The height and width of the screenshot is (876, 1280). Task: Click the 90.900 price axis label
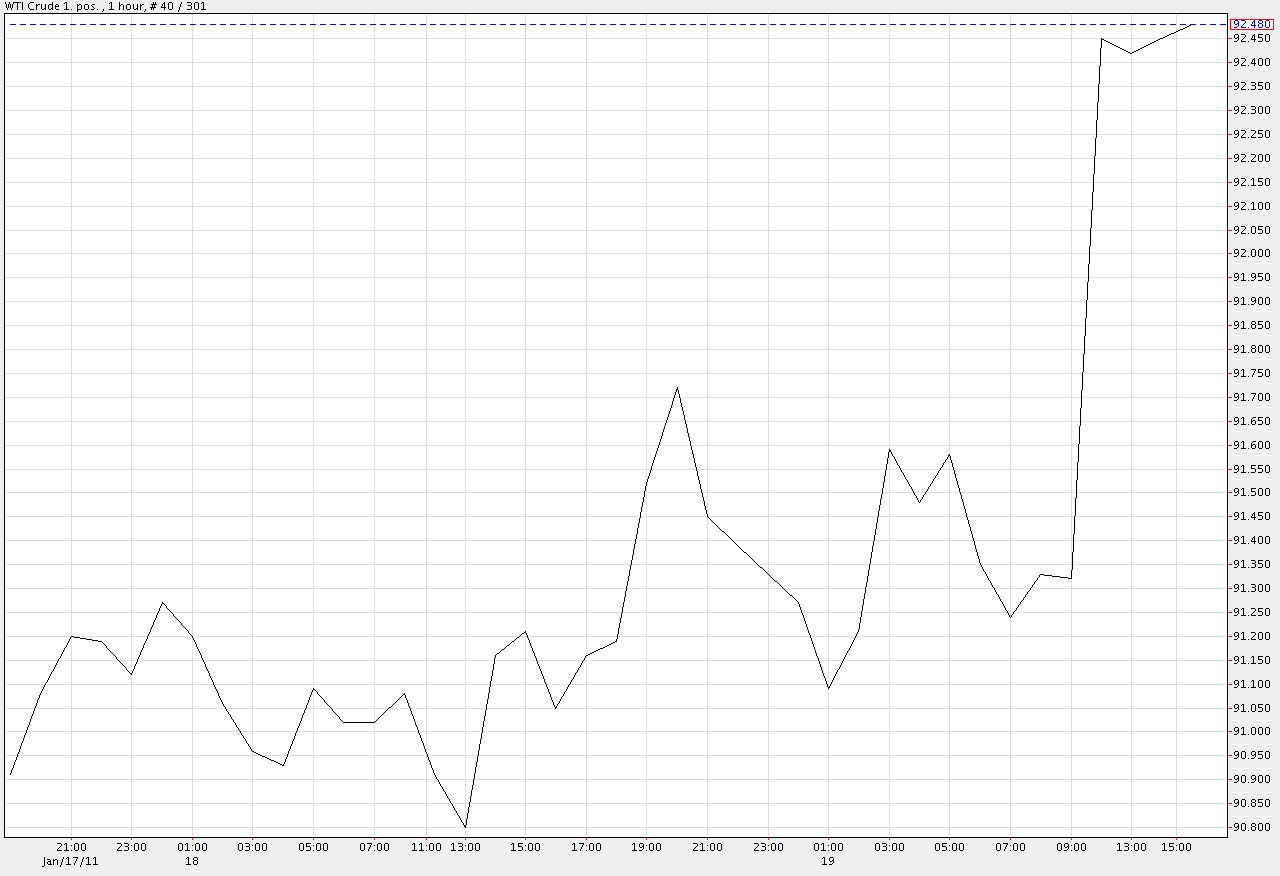pos(1251,779)
